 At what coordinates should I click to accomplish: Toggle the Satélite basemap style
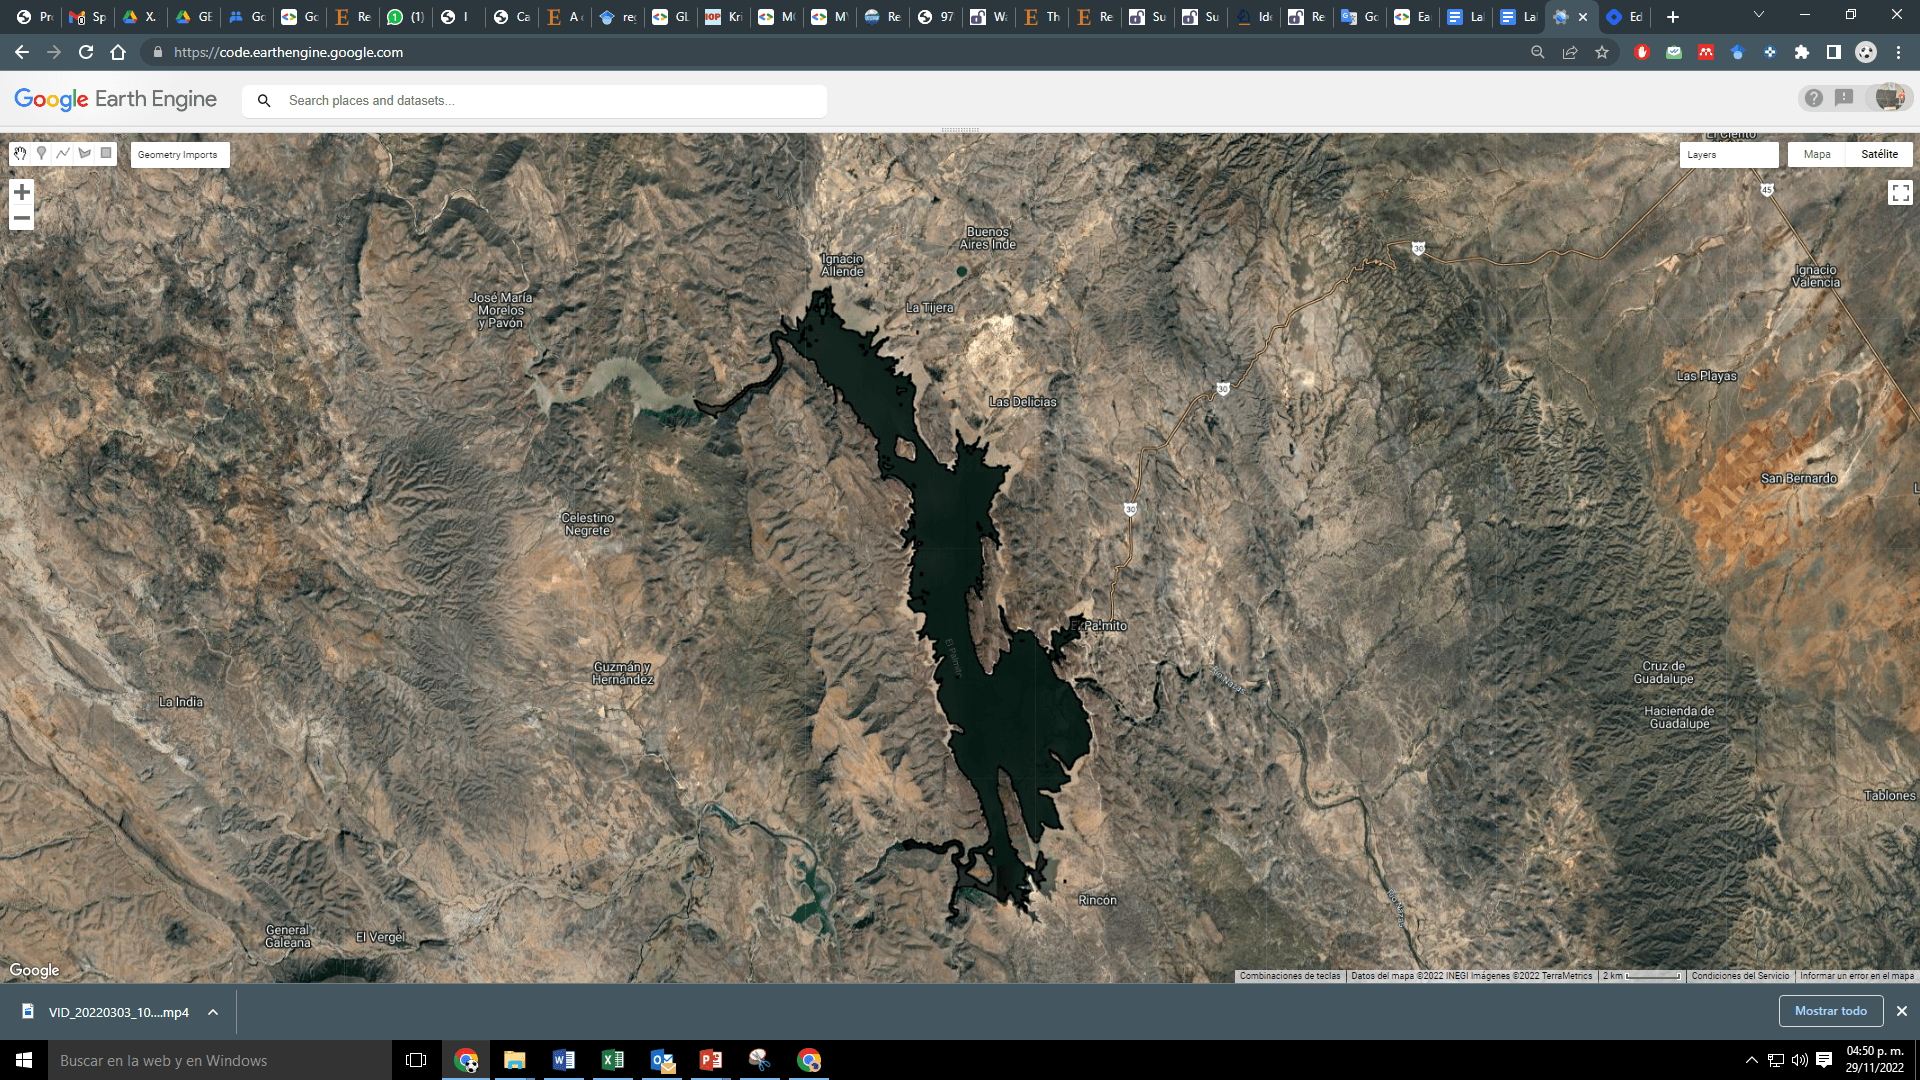click(x=1879, y=154)
